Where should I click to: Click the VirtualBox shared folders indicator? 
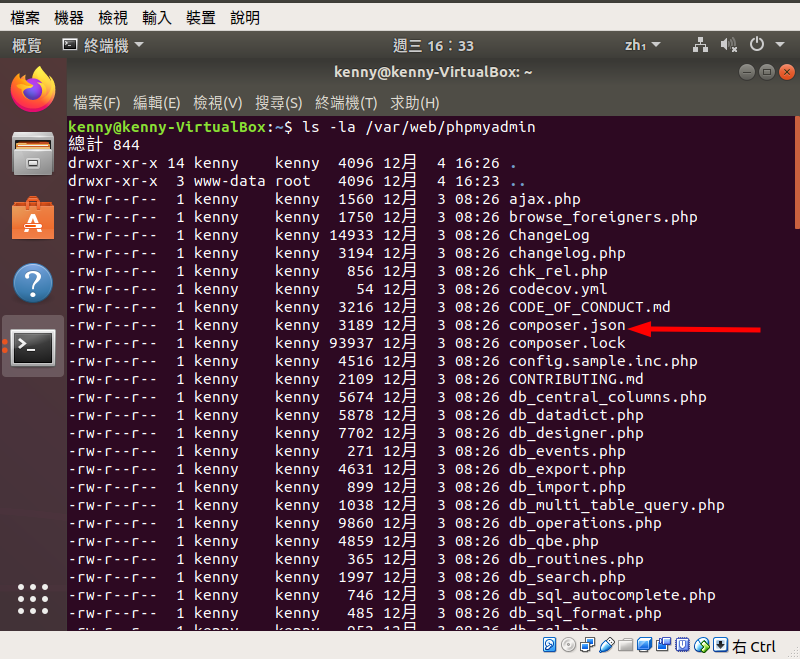(x=625, y=645)
